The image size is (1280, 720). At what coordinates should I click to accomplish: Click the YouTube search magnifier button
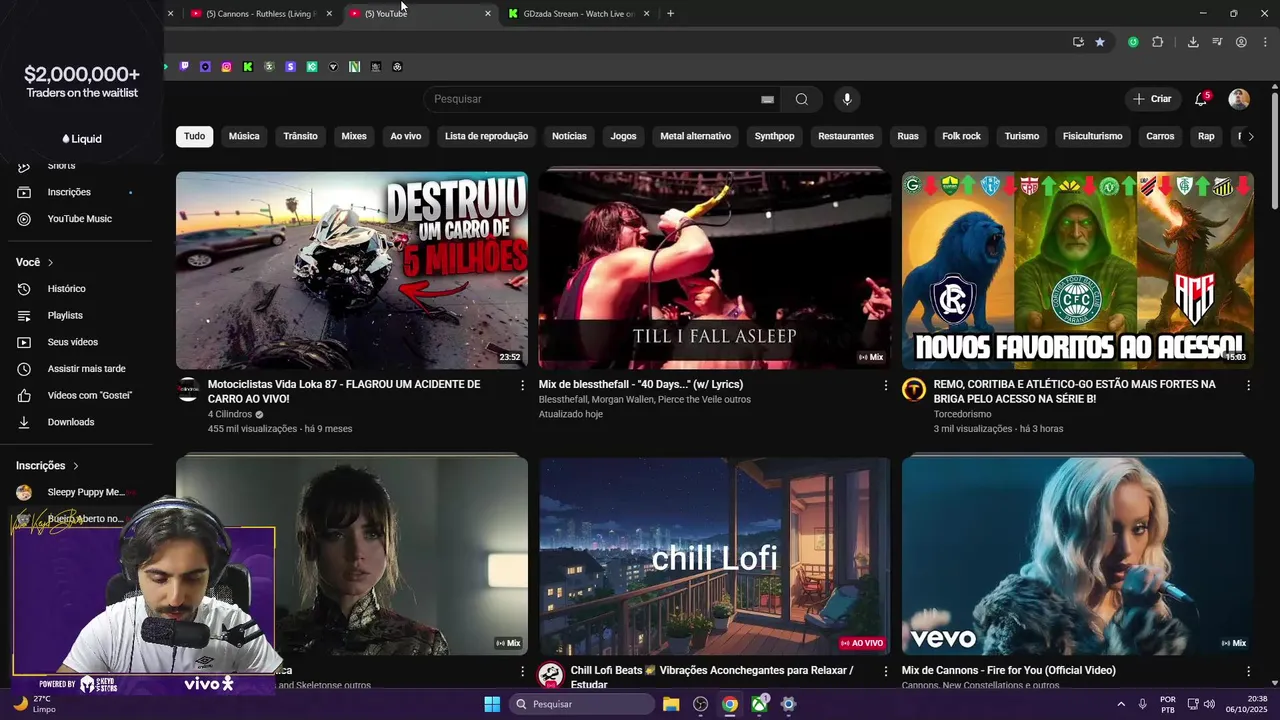[x=802, y=99]
